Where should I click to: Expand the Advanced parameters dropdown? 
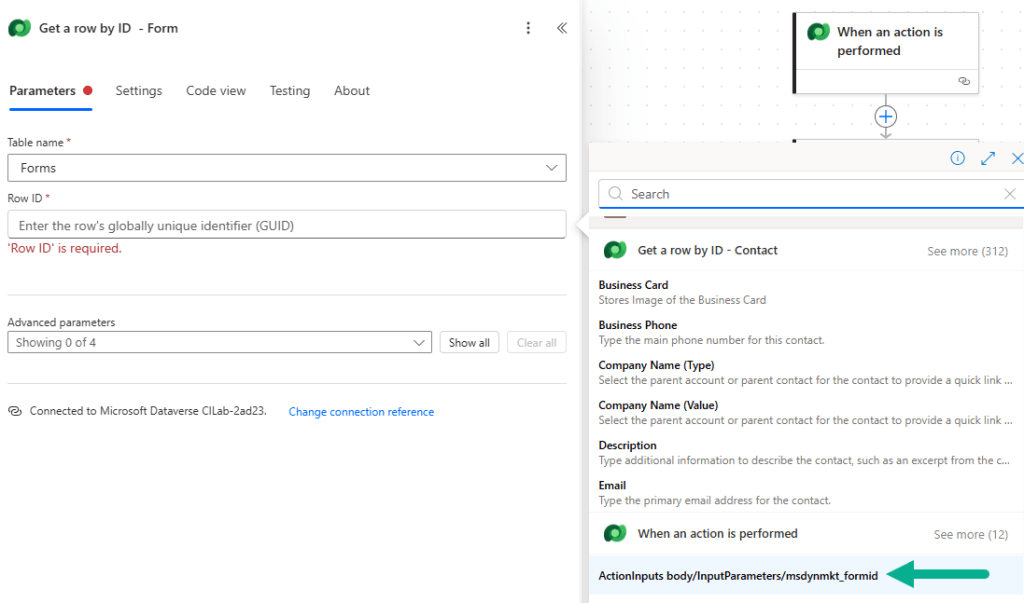[x=219, y=343]
